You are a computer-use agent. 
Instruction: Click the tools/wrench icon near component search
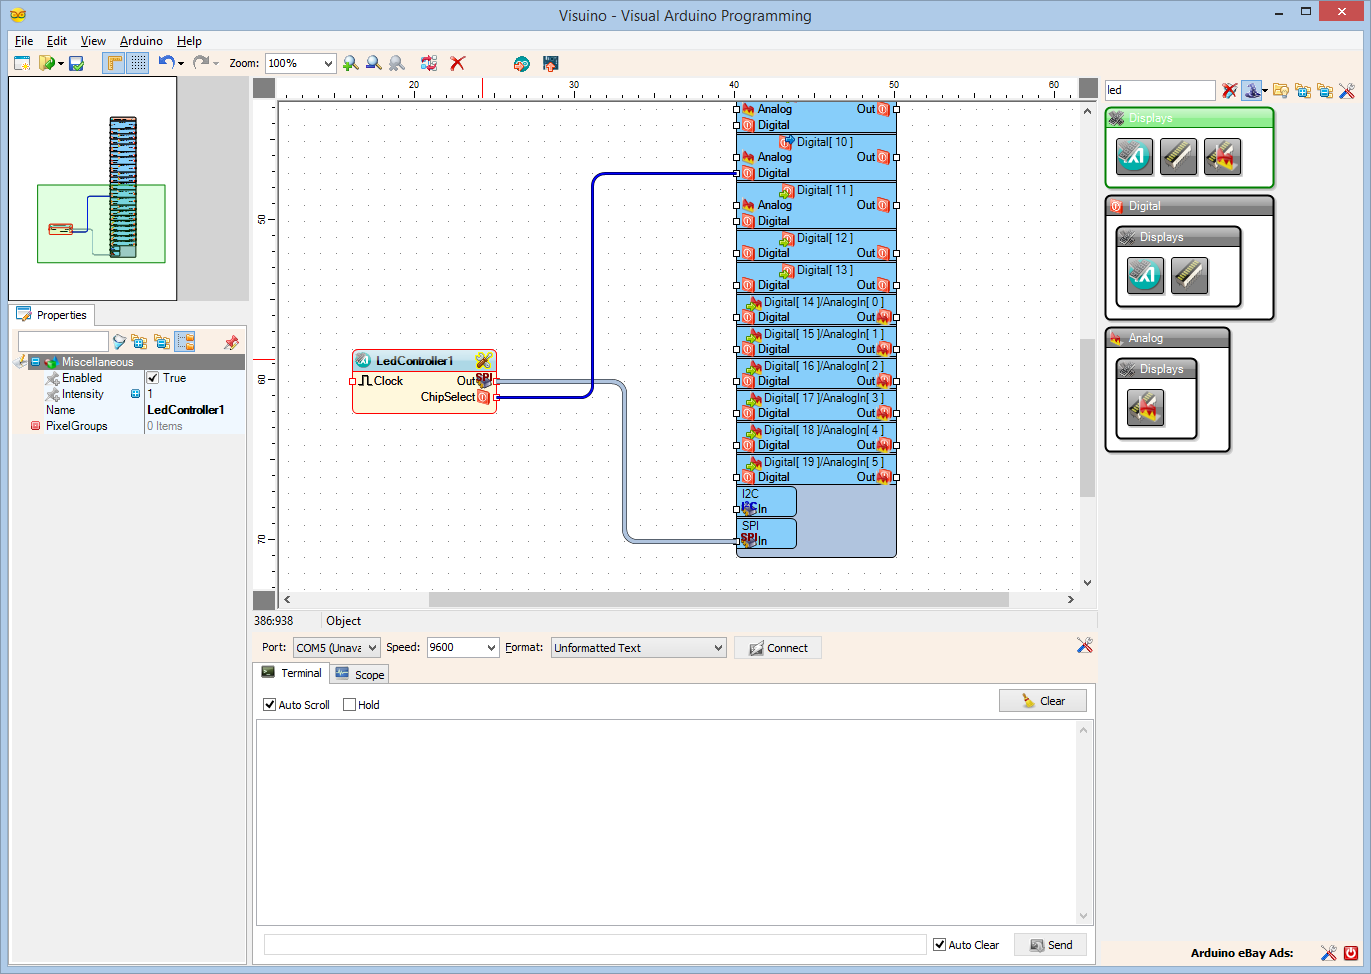pos(1347,90)
